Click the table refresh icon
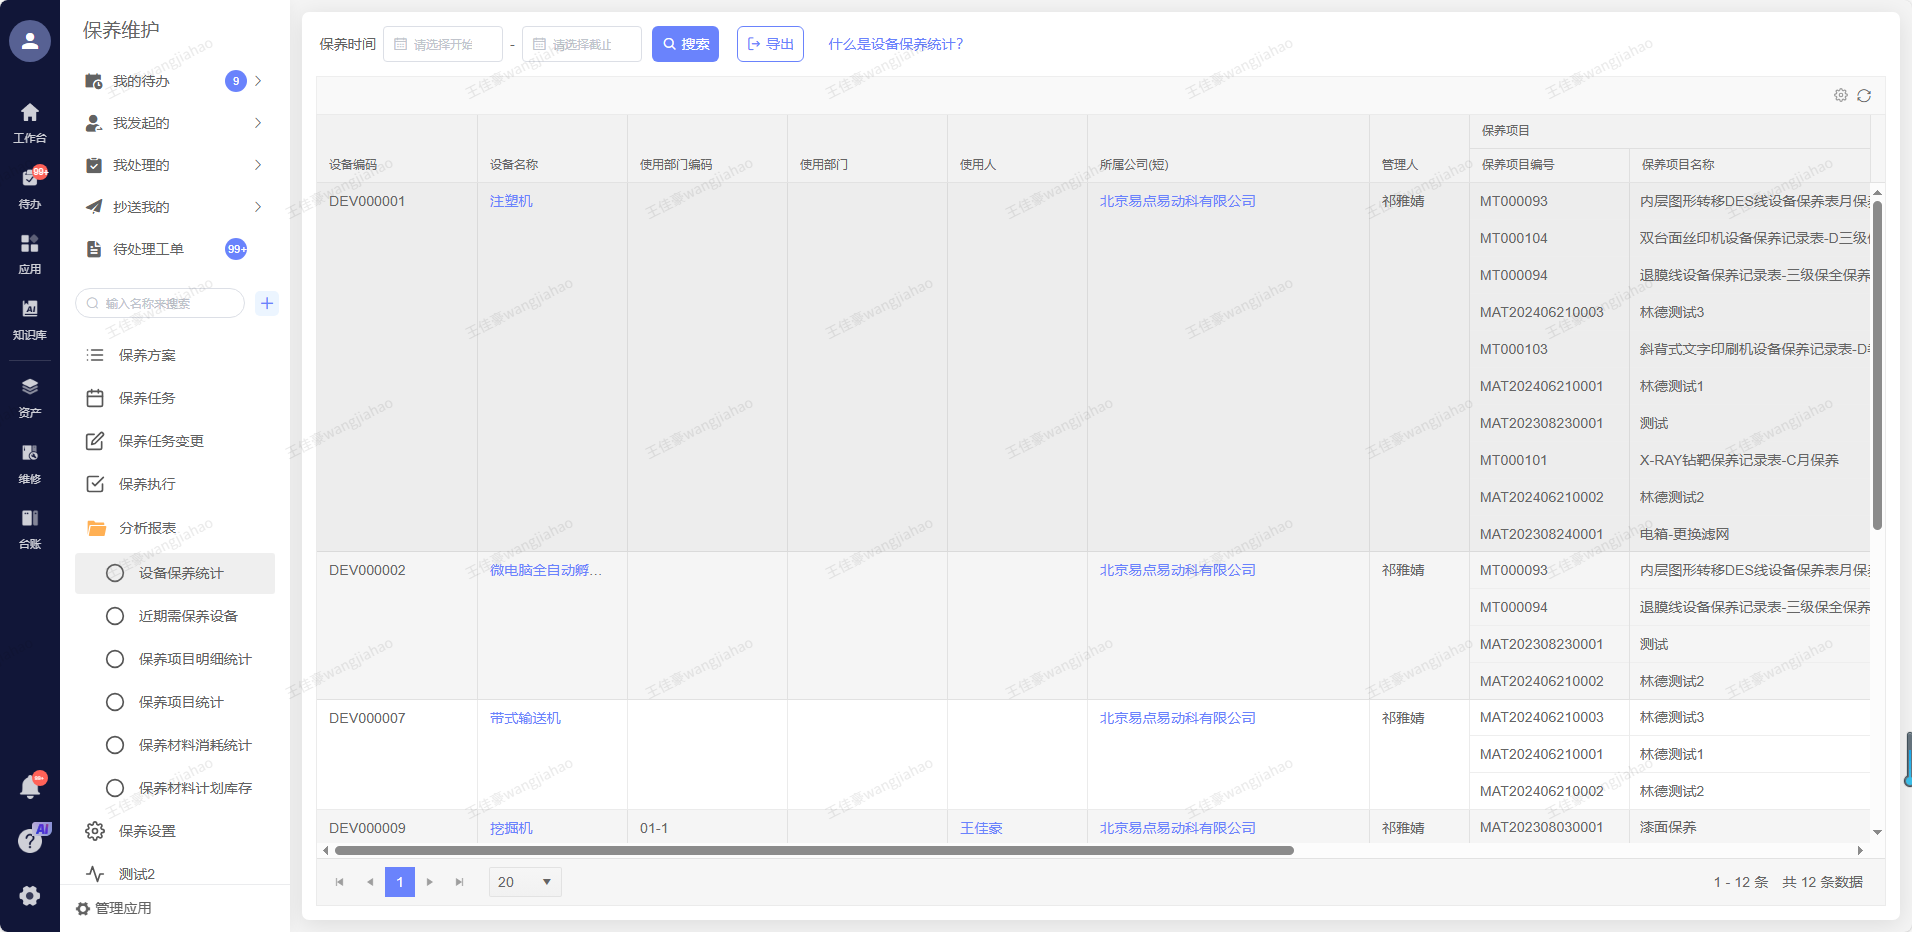The image size is (1912, 932). 1864,96
